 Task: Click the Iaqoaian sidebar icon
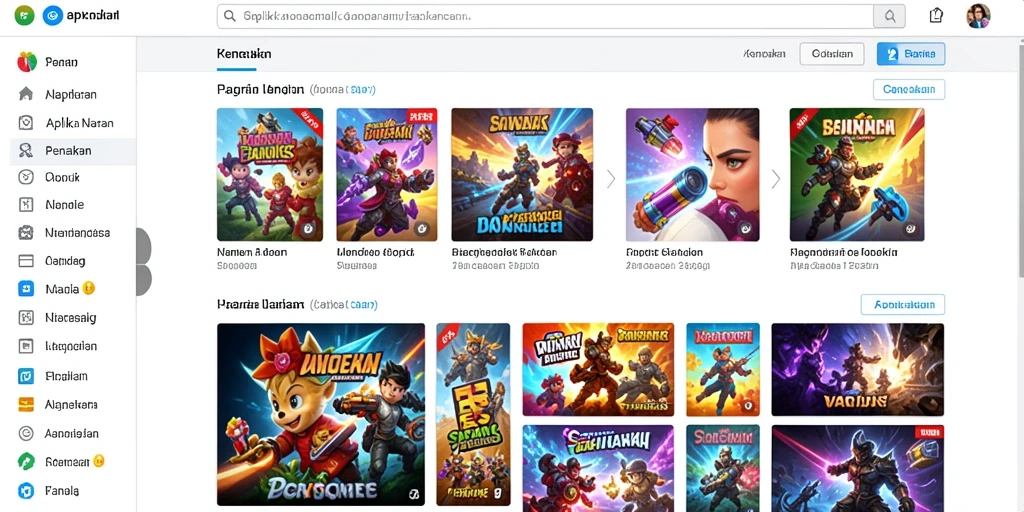[x=26, y=346]
